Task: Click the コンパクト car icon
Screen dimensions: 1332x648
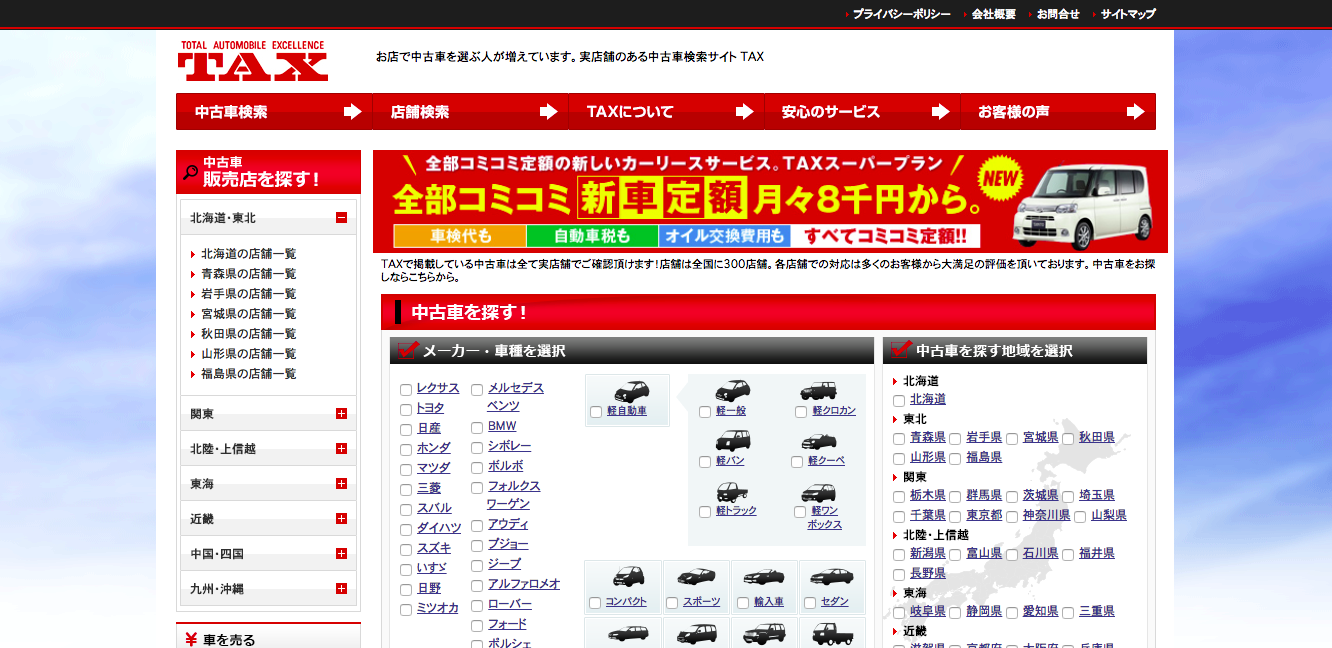Action: point(628,577)
